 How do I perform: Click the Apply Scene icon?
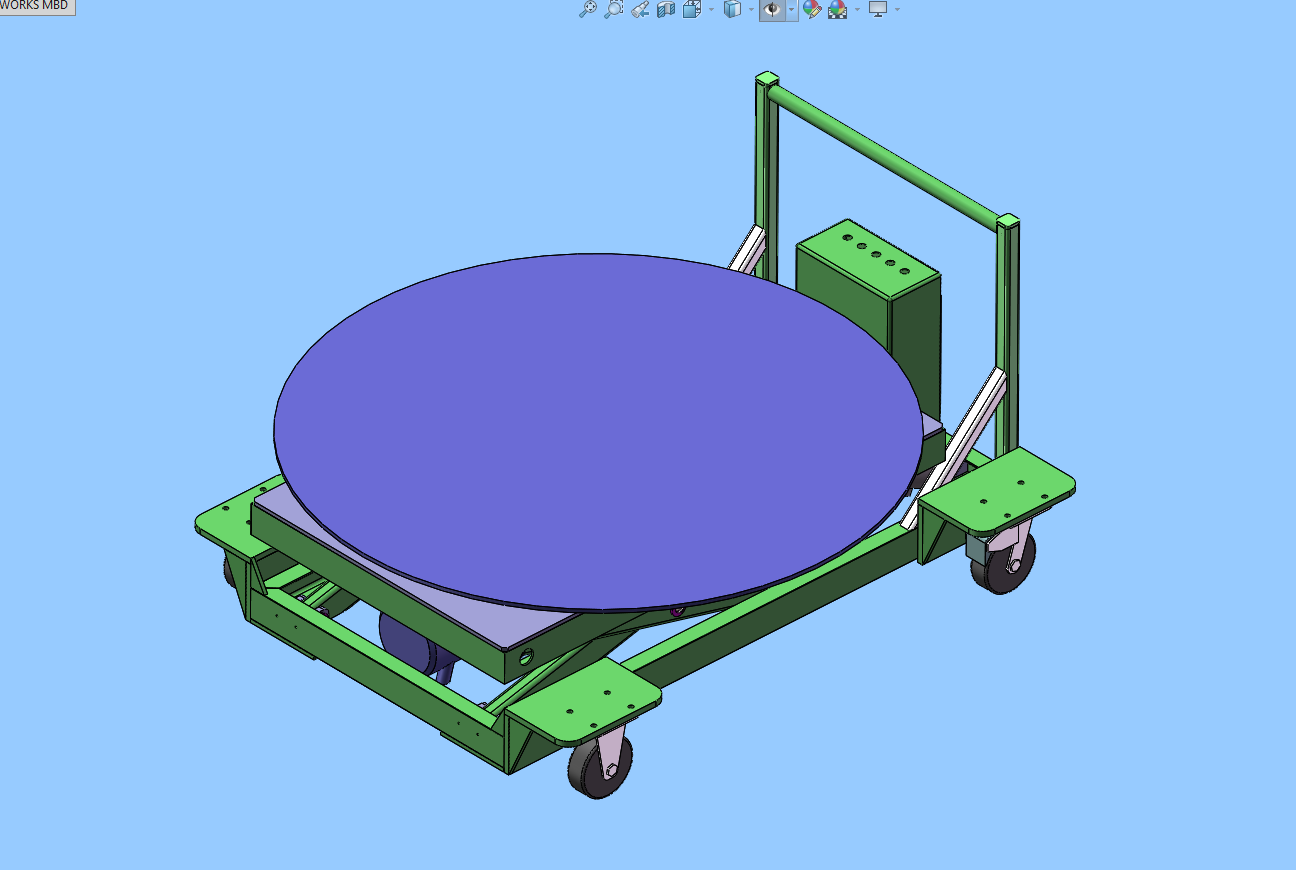[838, 10]
